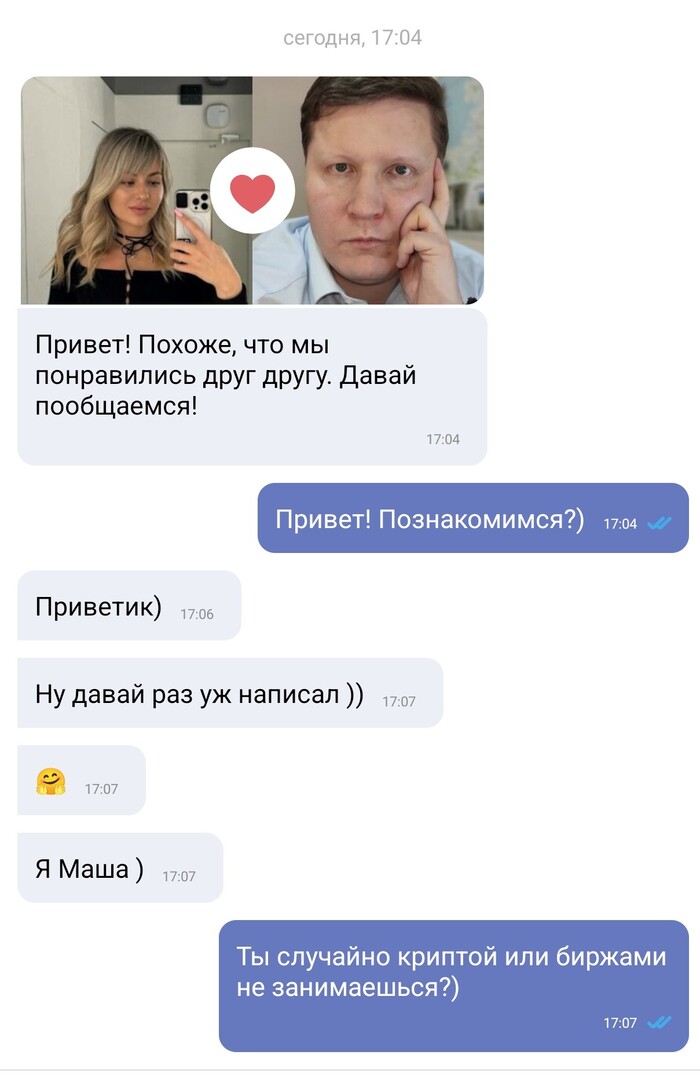Viewport: 700px width, 1077px height.
Task: Open the man's profile photo
Action: [x=368, y=190]
